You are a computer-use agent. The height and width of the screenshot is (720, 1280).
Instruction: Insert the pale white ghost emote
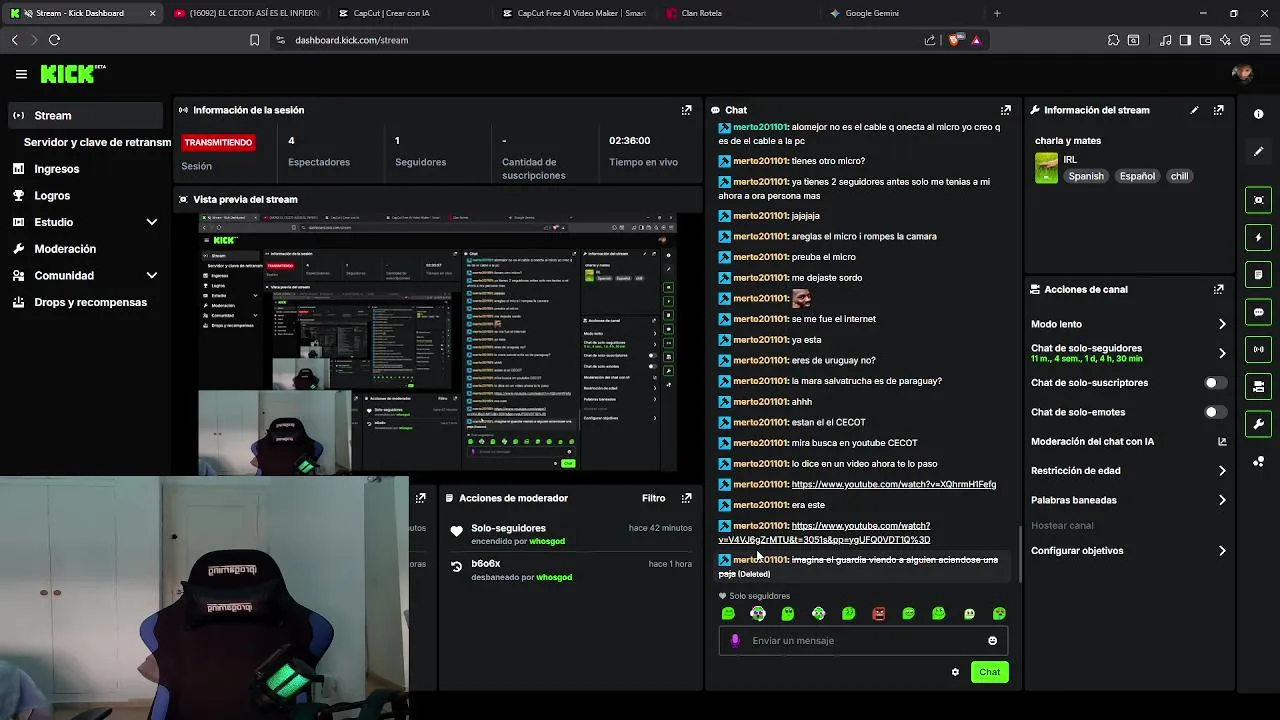pos(969,614)
